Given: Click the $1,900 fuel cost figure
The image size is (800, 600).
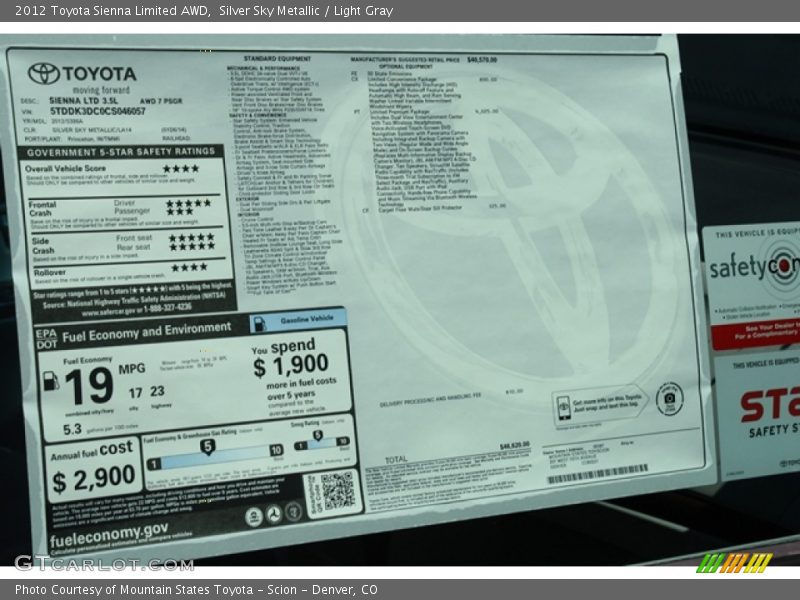Looking at the screenshot, I should tap(291, 366).
